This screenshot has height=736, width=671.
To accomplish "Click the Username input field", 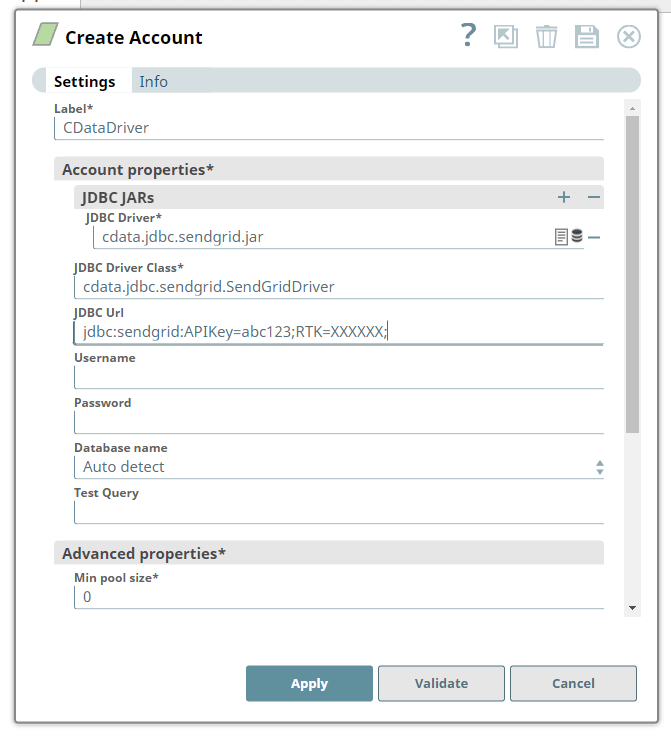I will 339,377.
